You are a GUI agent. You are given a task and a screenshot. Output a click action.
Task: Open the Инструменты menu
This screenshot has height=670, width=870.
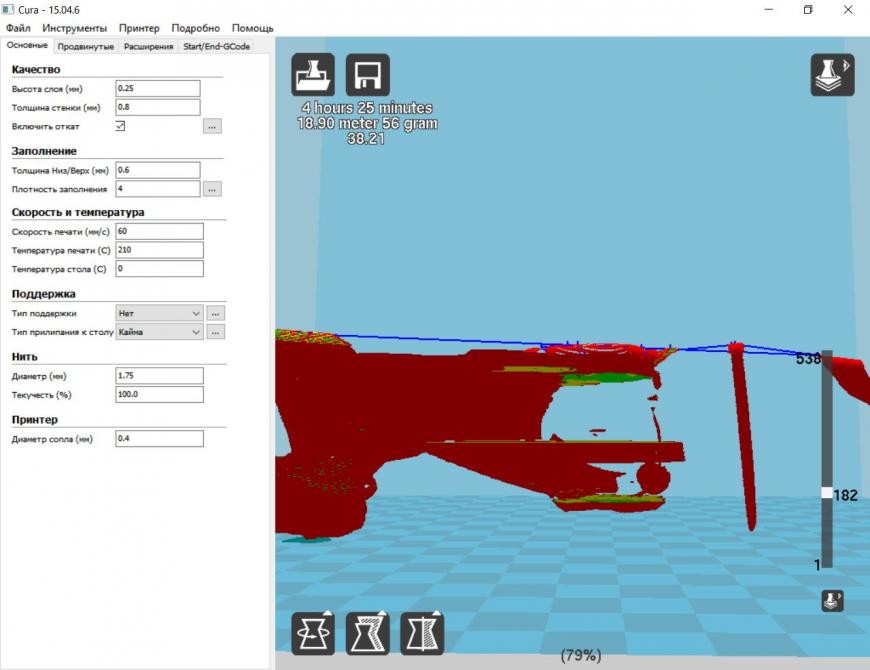point(74,28)
